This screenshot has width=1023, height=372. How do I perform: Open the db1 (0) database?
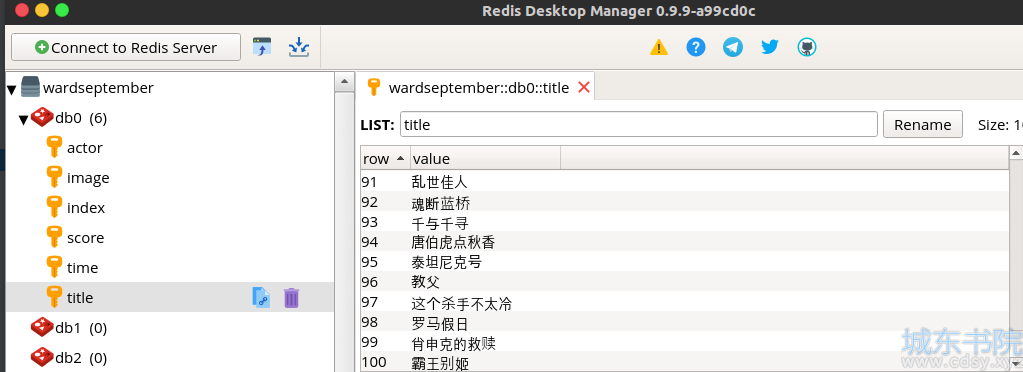point(81,328)
